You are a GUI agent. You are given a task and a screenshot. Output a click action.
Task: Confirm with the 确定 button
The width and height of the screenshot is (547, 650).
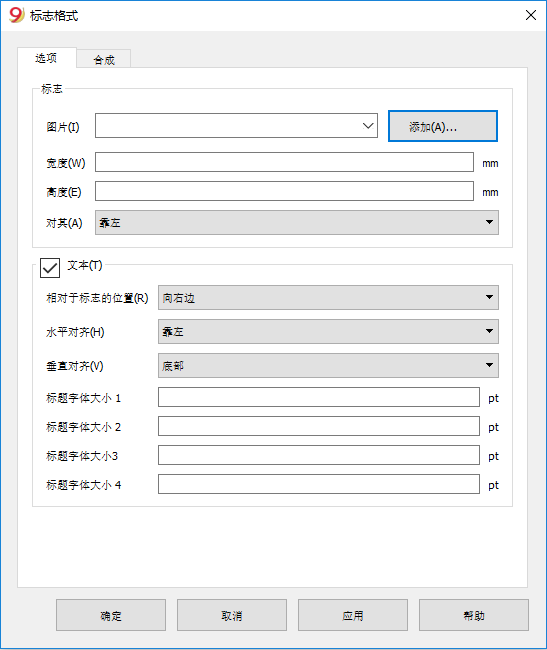[111, 615]
